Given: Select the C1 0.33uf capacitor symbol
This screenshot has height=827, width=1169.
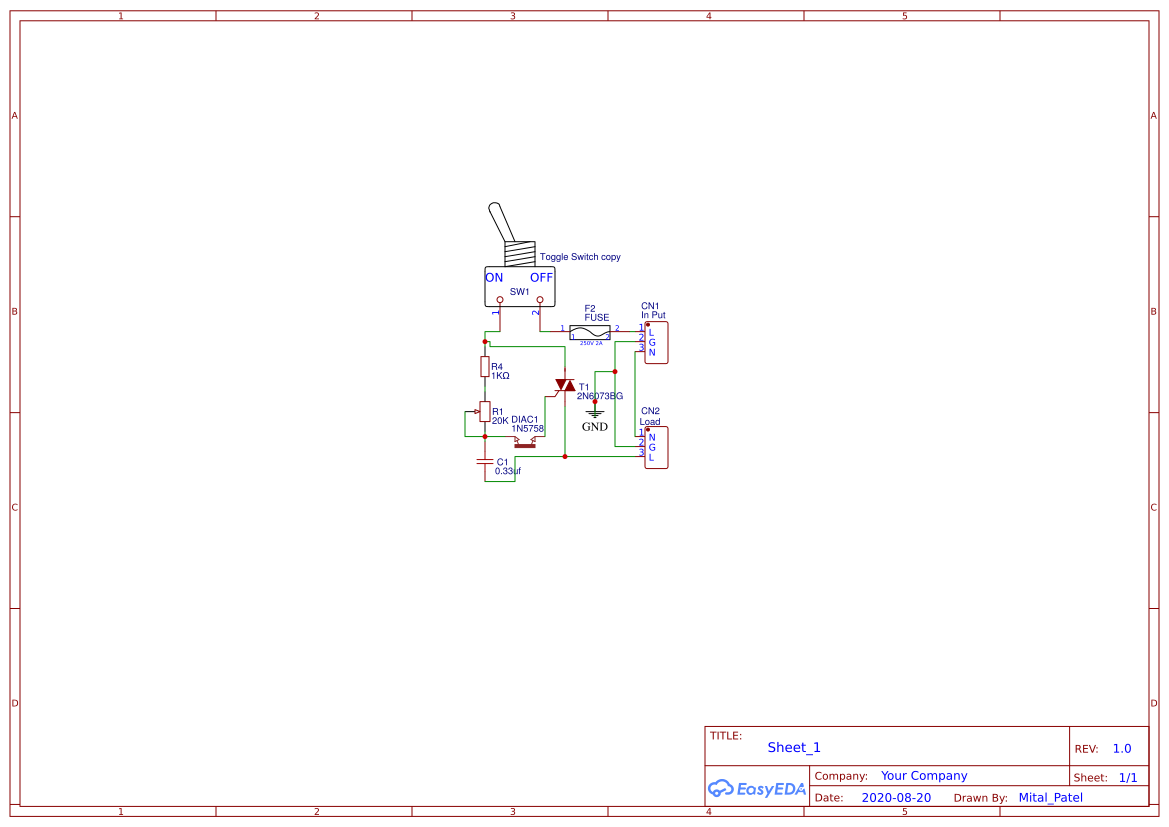Looking at the screenshot, I should tap(485, 462).
